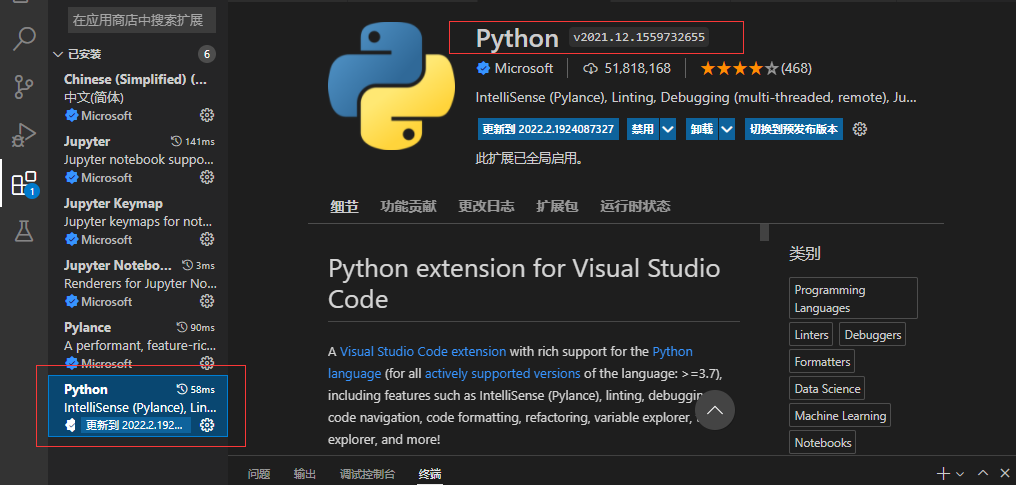Click Microsoft verified publisher badge in details
The height and width of the screenshot is (485, 1016).
pos(483,68)
